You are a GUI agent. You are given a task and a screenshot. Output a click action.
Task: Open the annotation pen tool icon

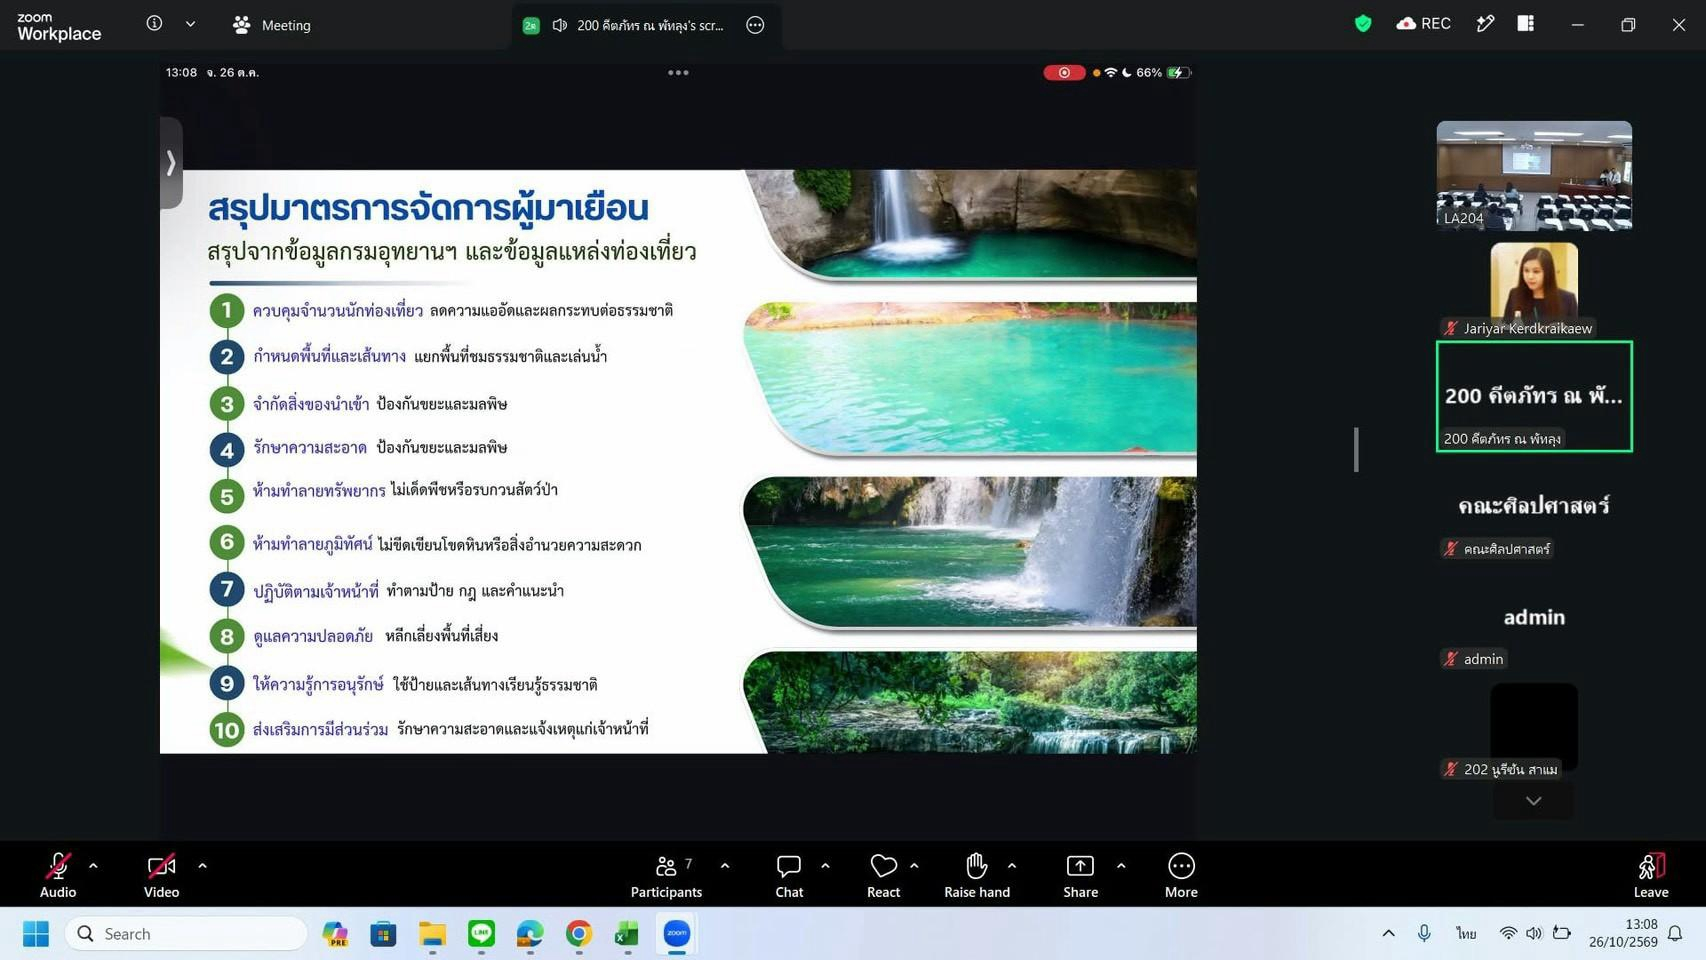coord(1485,24)
